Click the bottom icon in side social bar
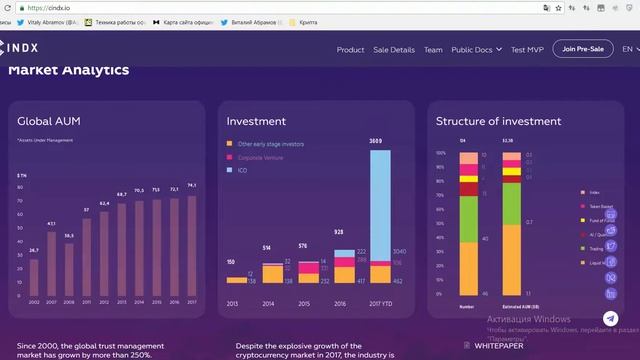640x360 pixels. tap(611, 293)
